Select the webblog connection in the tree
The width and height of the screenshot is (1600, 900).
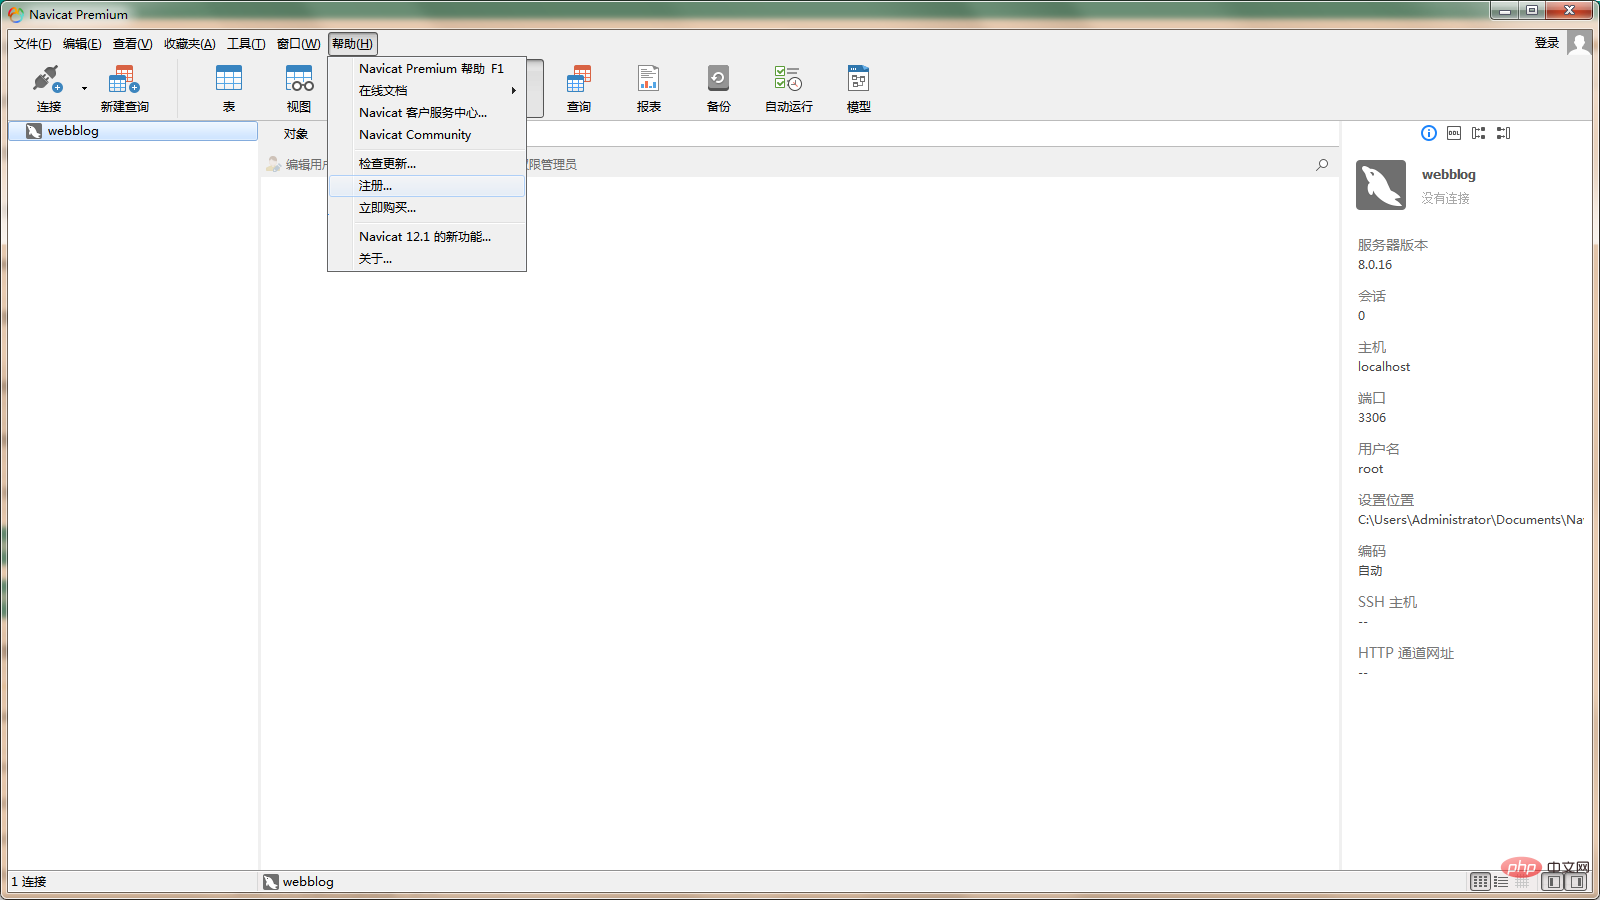pos(133,131)
